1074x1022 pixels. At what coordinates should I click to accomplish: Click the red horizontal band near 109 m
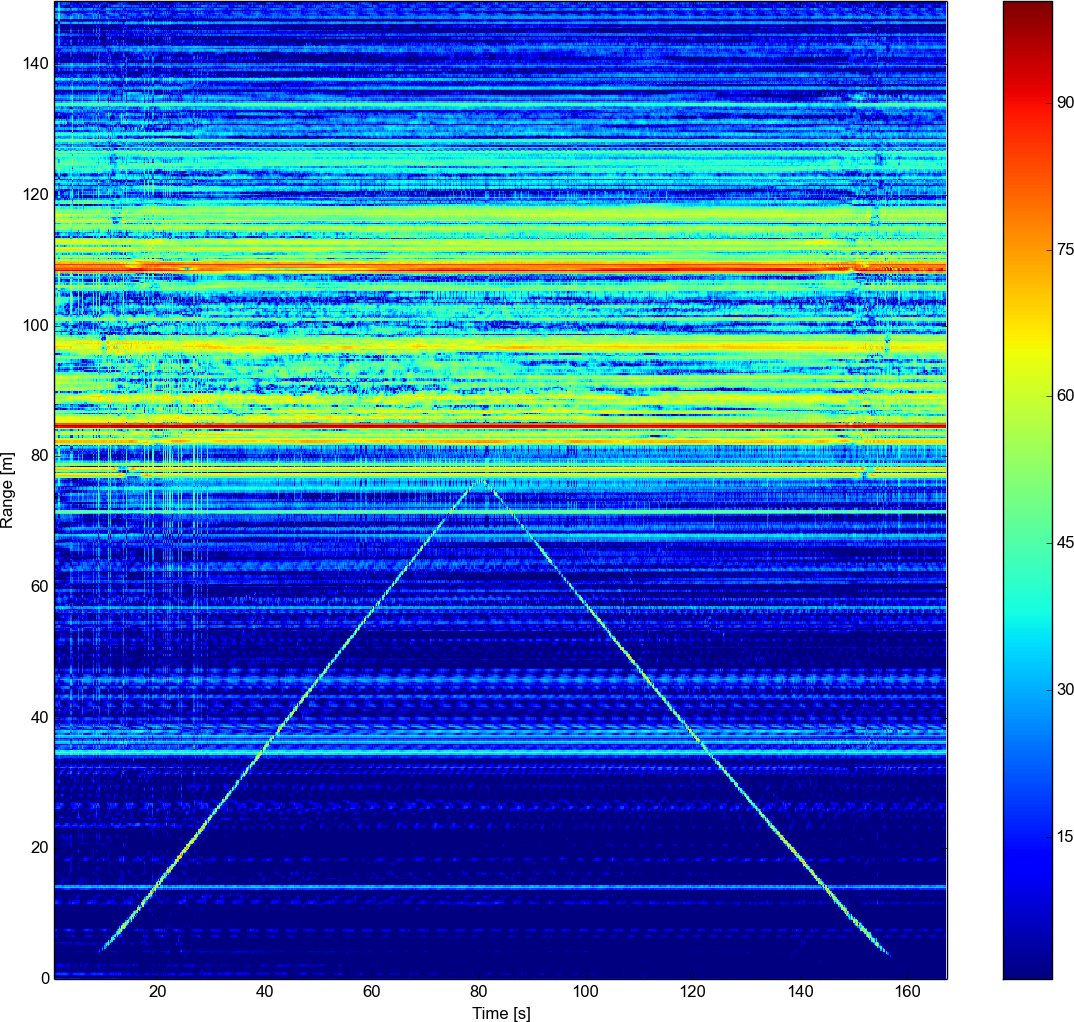(x=500, y=268)
